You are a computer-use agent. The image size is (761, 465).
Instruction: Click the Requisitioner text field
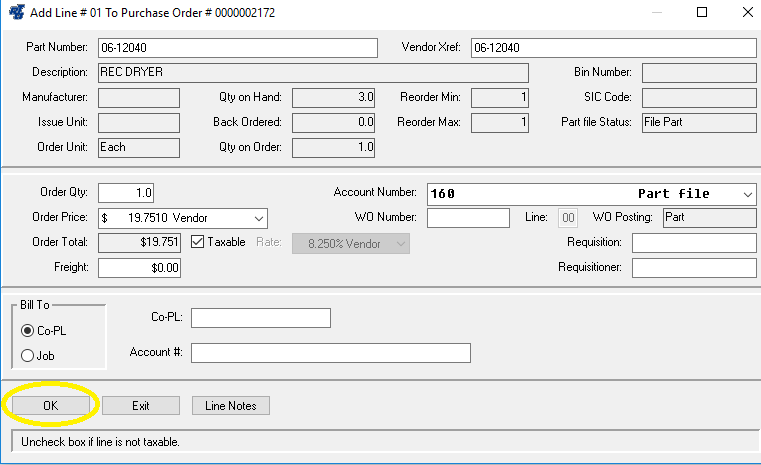693,267
